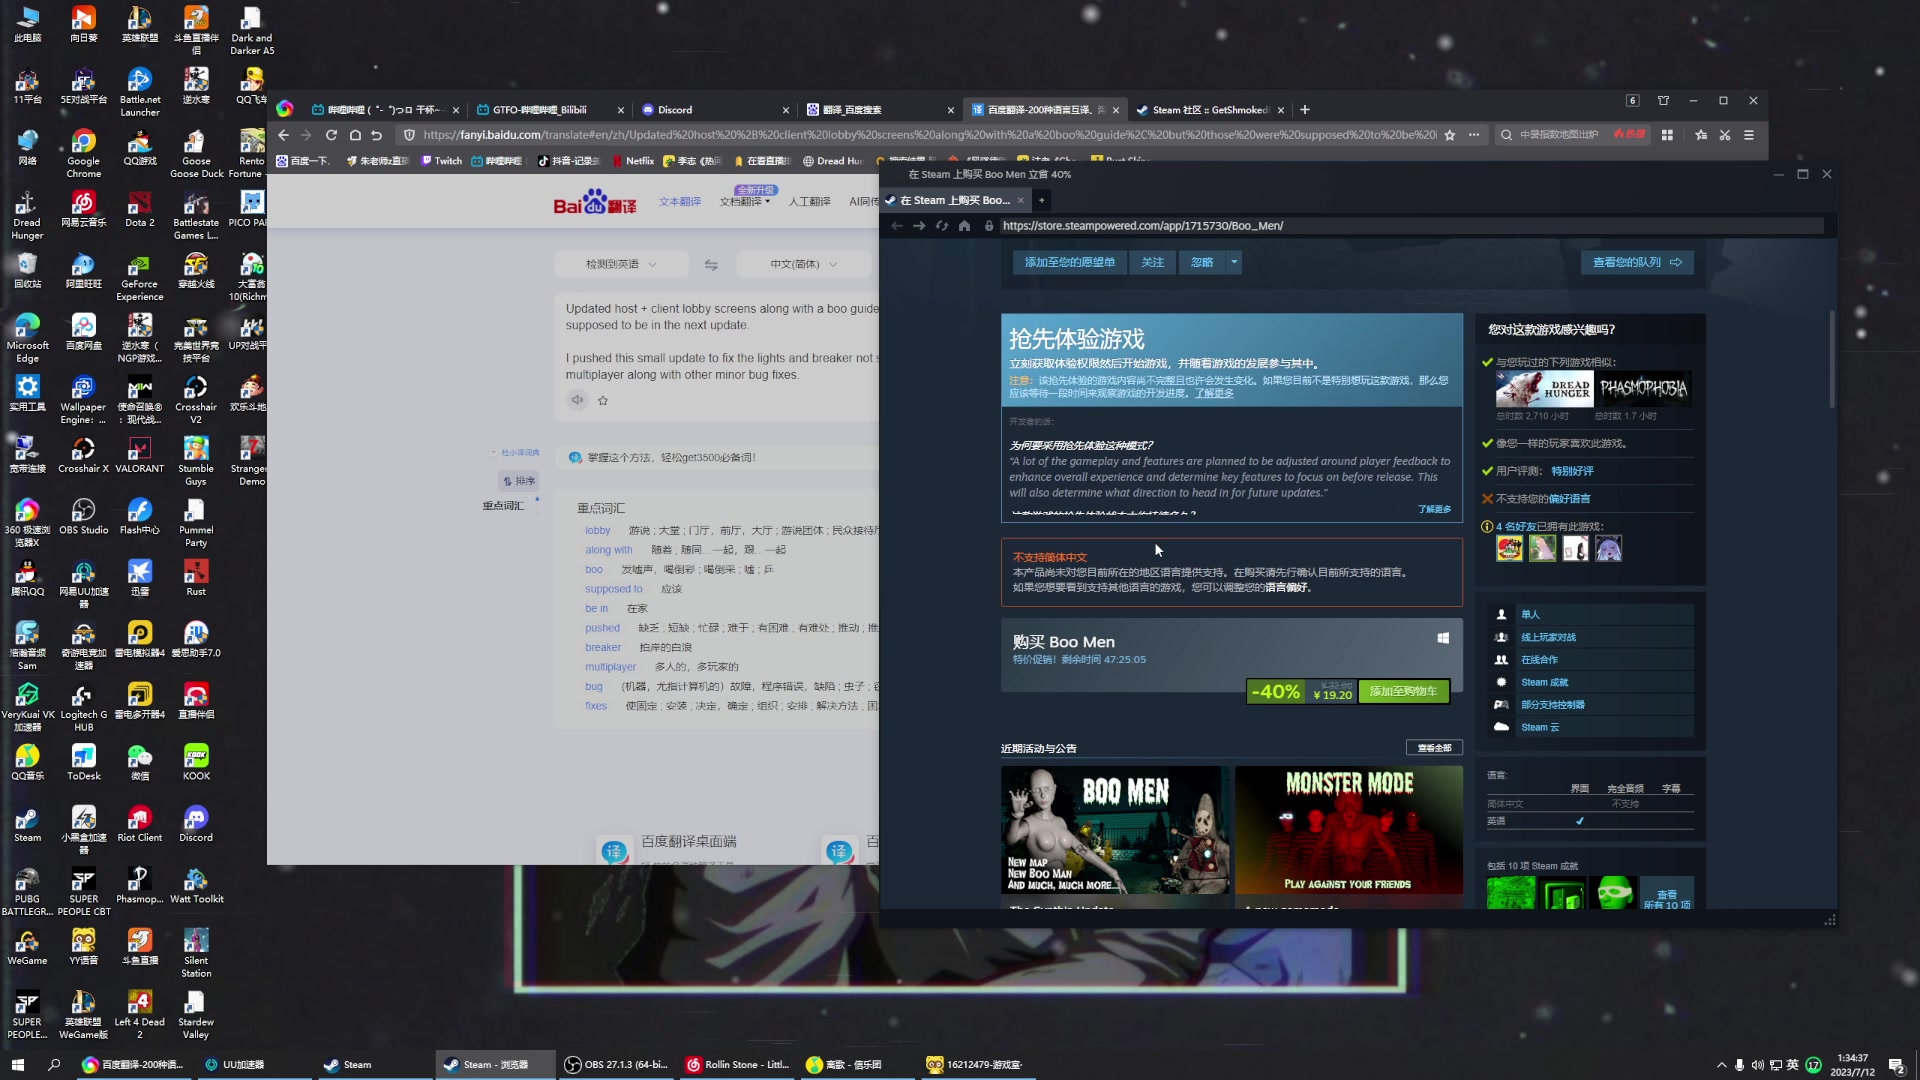
Task: Open dropdown arrow next to 忽略 button
Action: coord(1234,262)
